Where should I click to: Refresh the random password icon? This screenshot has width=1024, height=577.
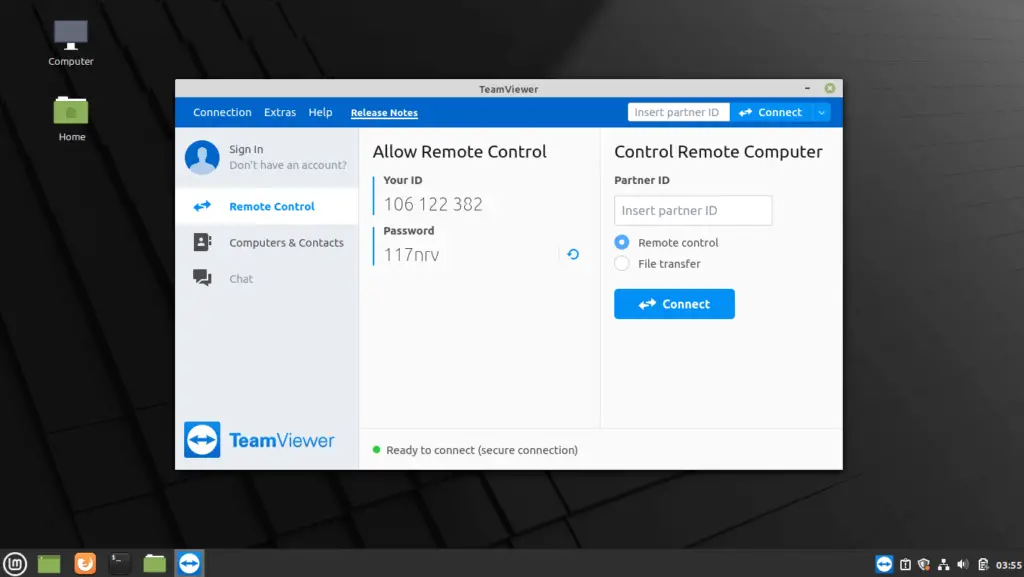coord(573,254)
